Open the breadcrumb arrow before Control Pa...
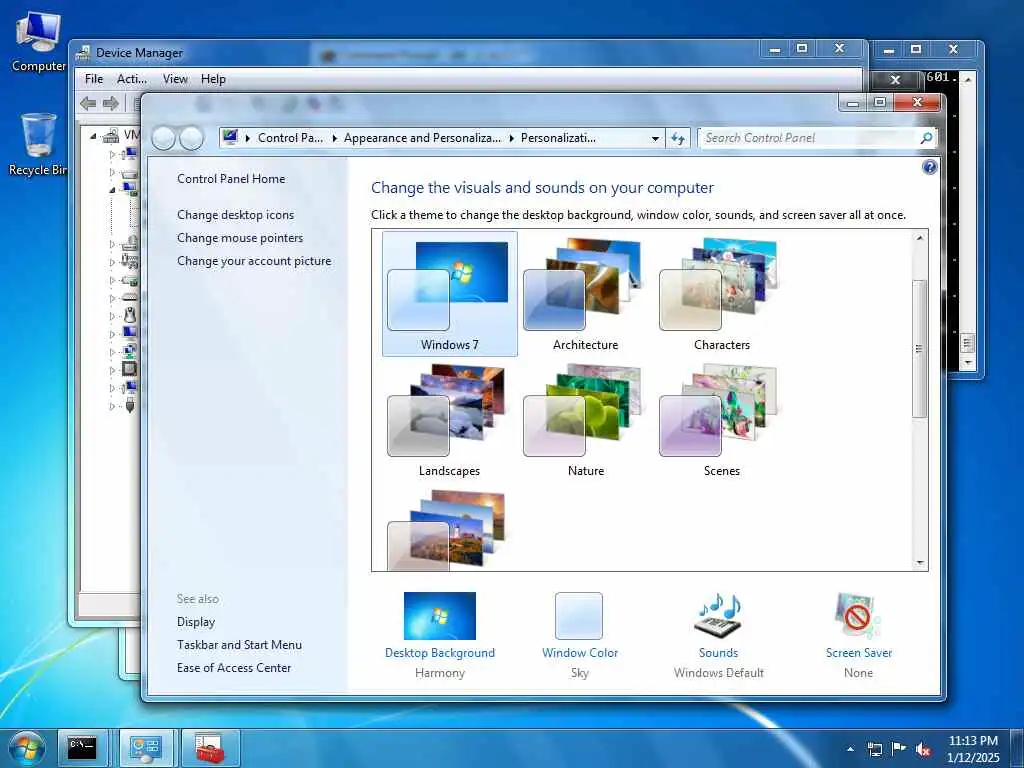1024x768 pixels. 248,138
